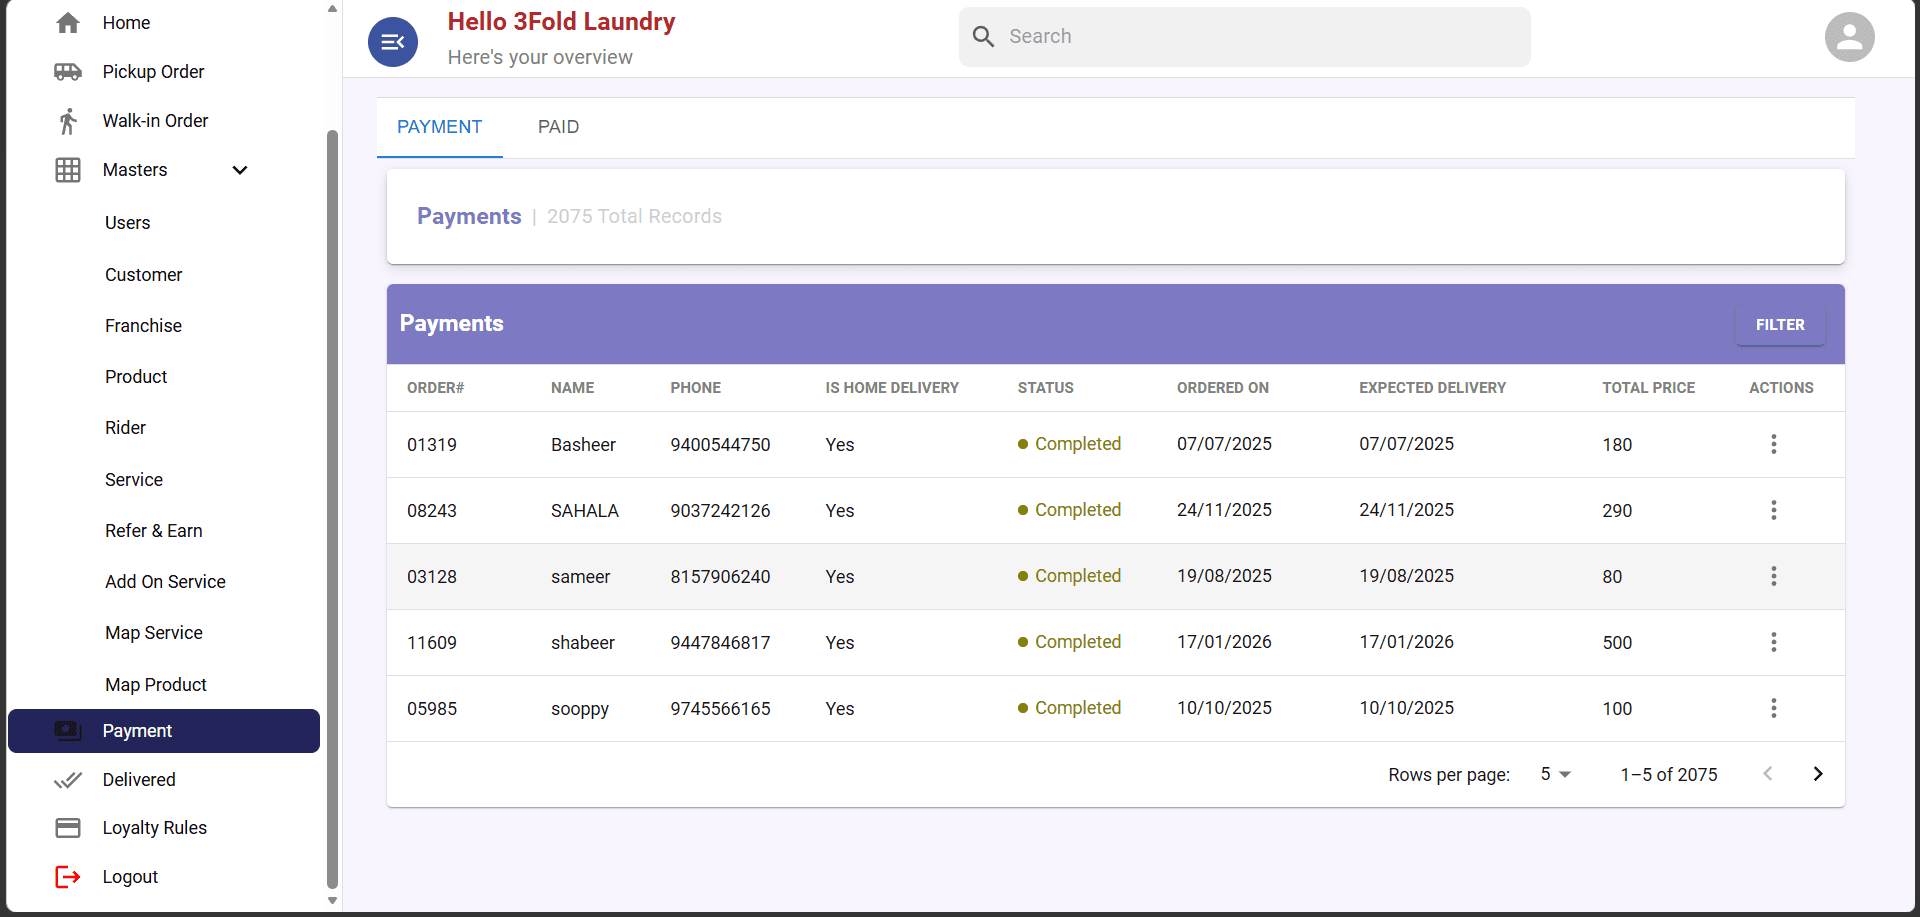Open actions menu for order 05985

pos(1774,708)
